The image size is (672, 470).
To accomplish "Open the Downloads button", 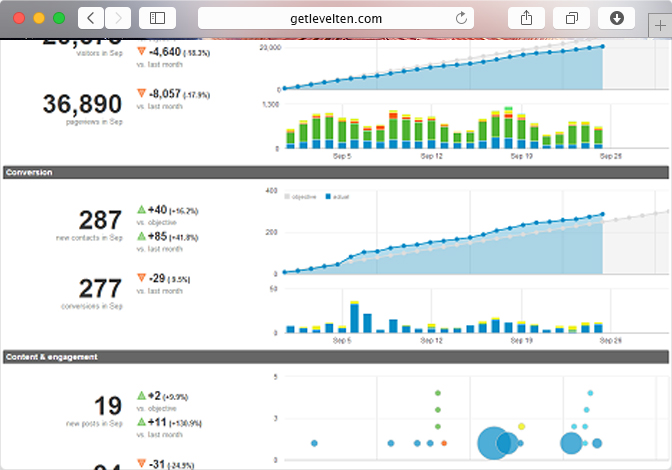I will (616, 18).
